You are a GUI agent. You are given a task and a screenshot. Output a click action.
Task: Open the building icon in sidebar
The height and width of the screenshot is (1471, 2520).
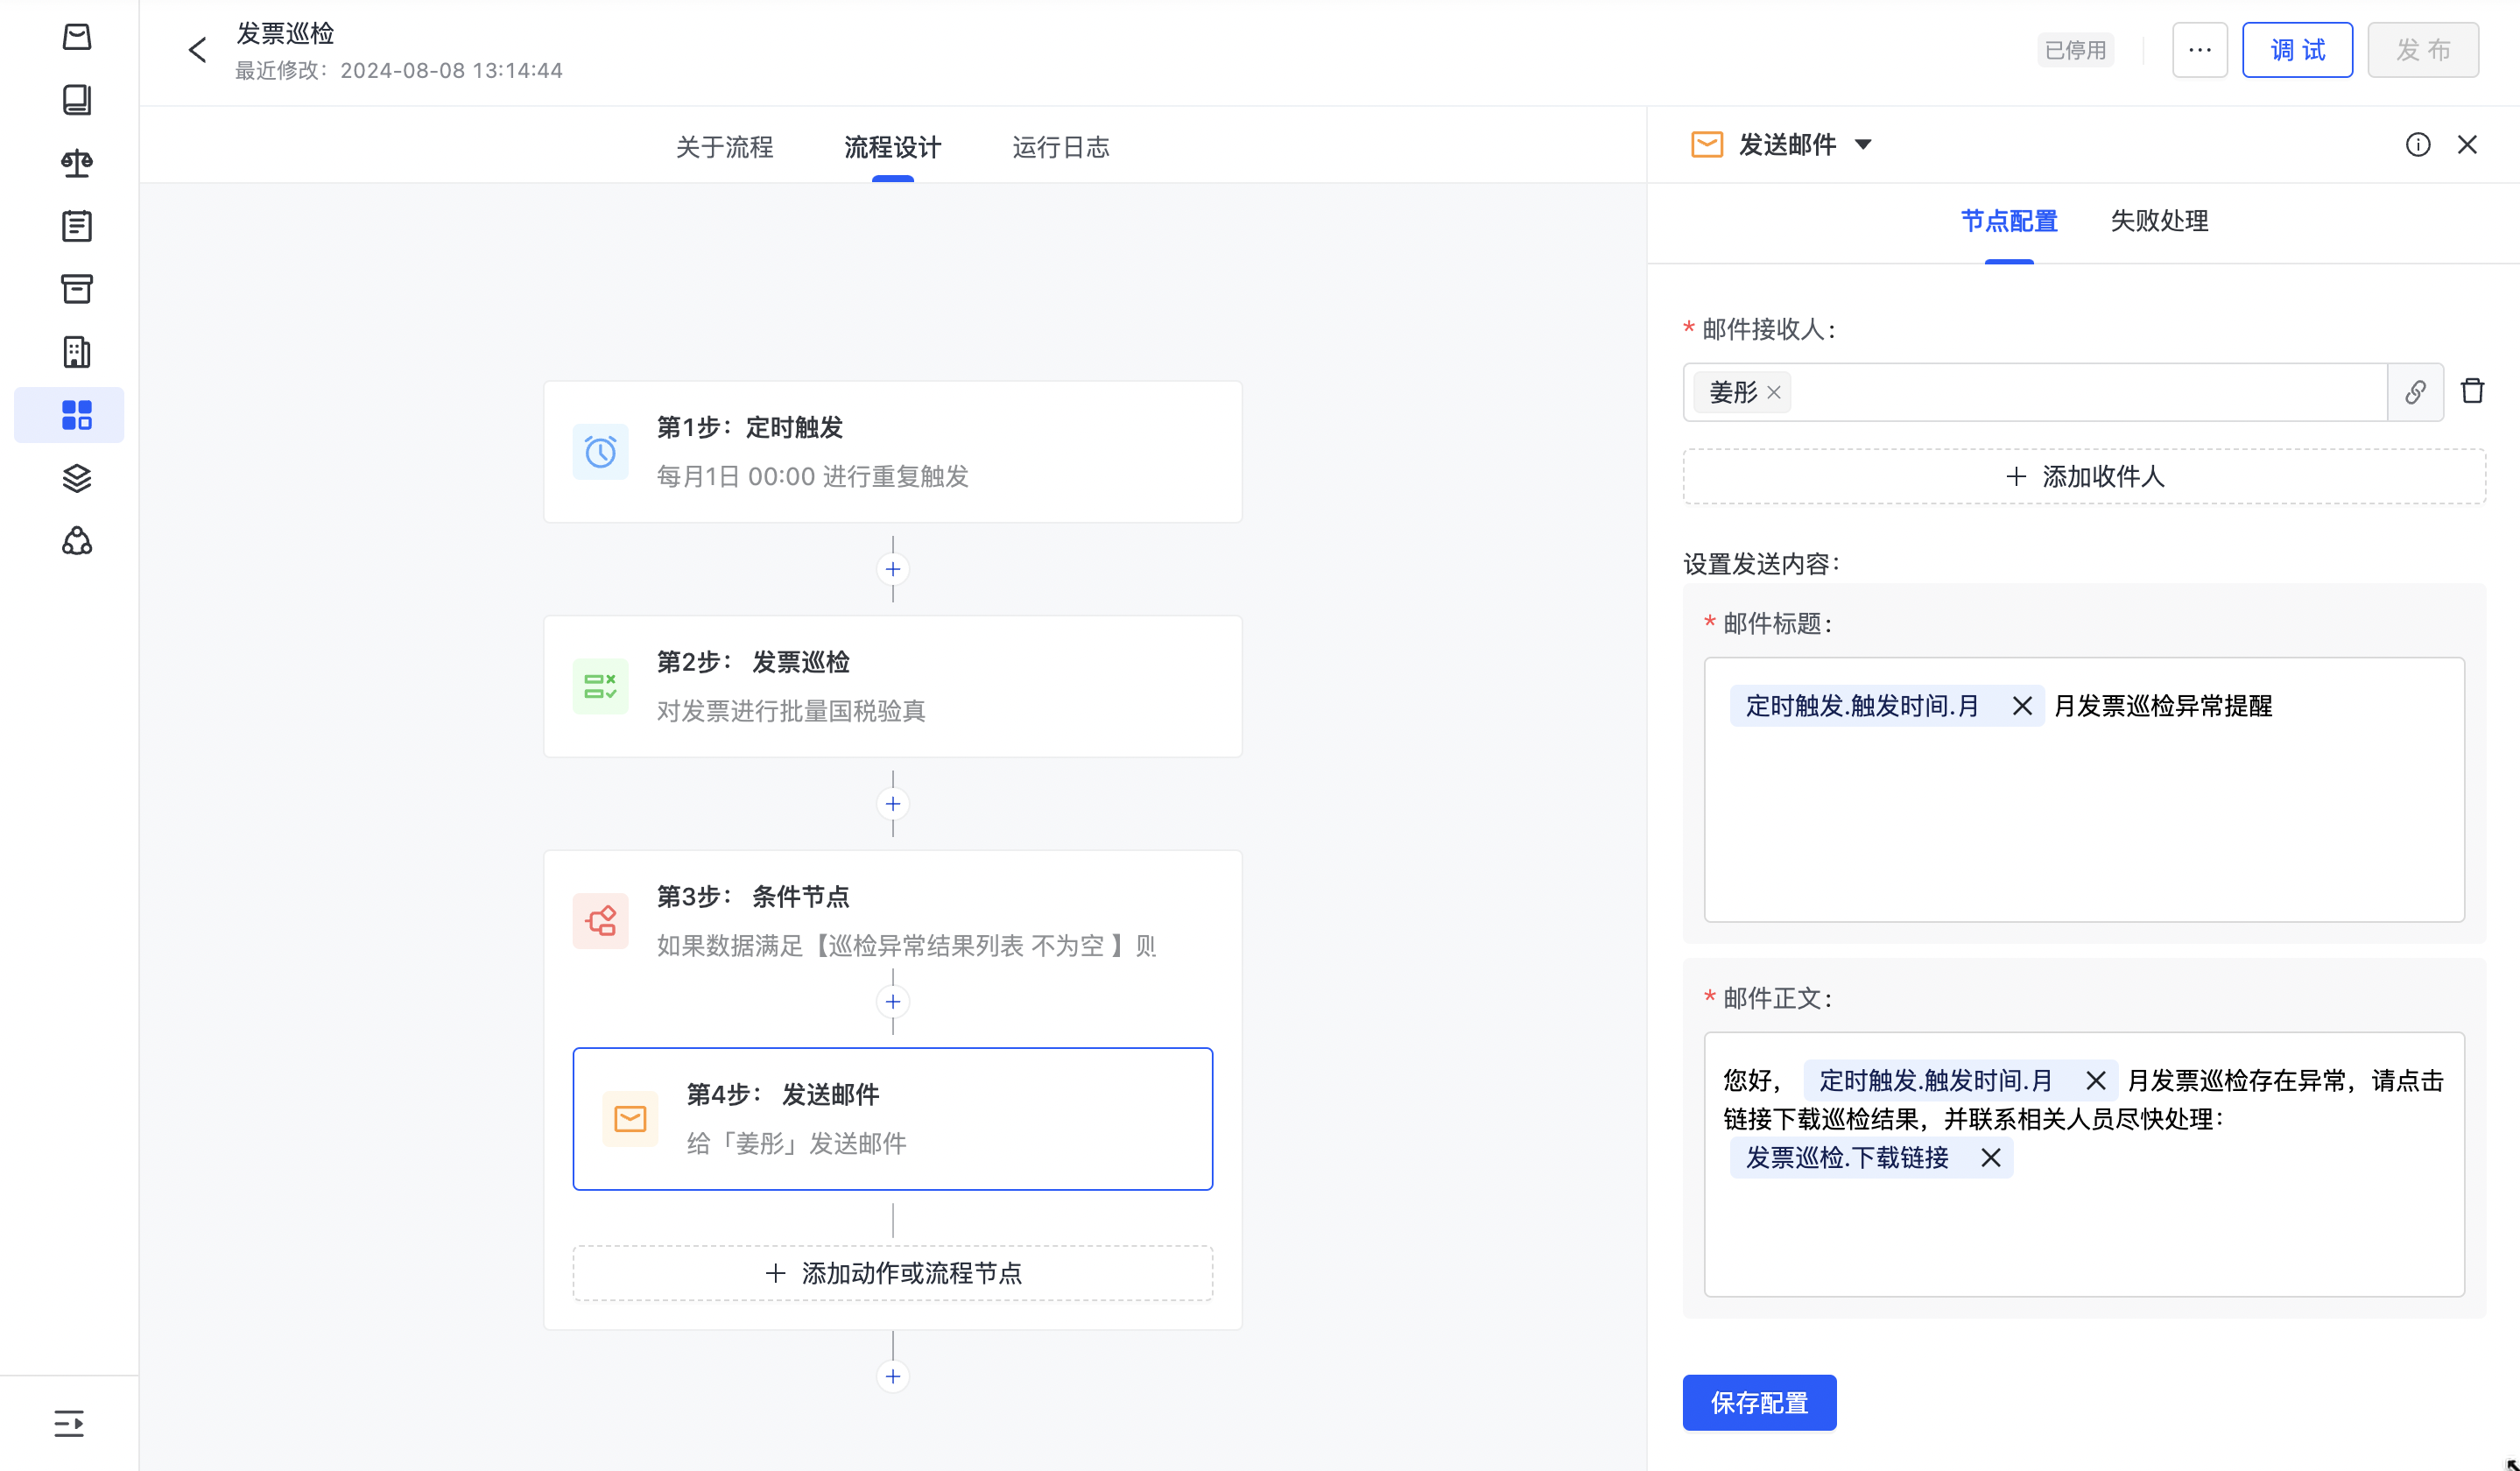click(77, 352)
